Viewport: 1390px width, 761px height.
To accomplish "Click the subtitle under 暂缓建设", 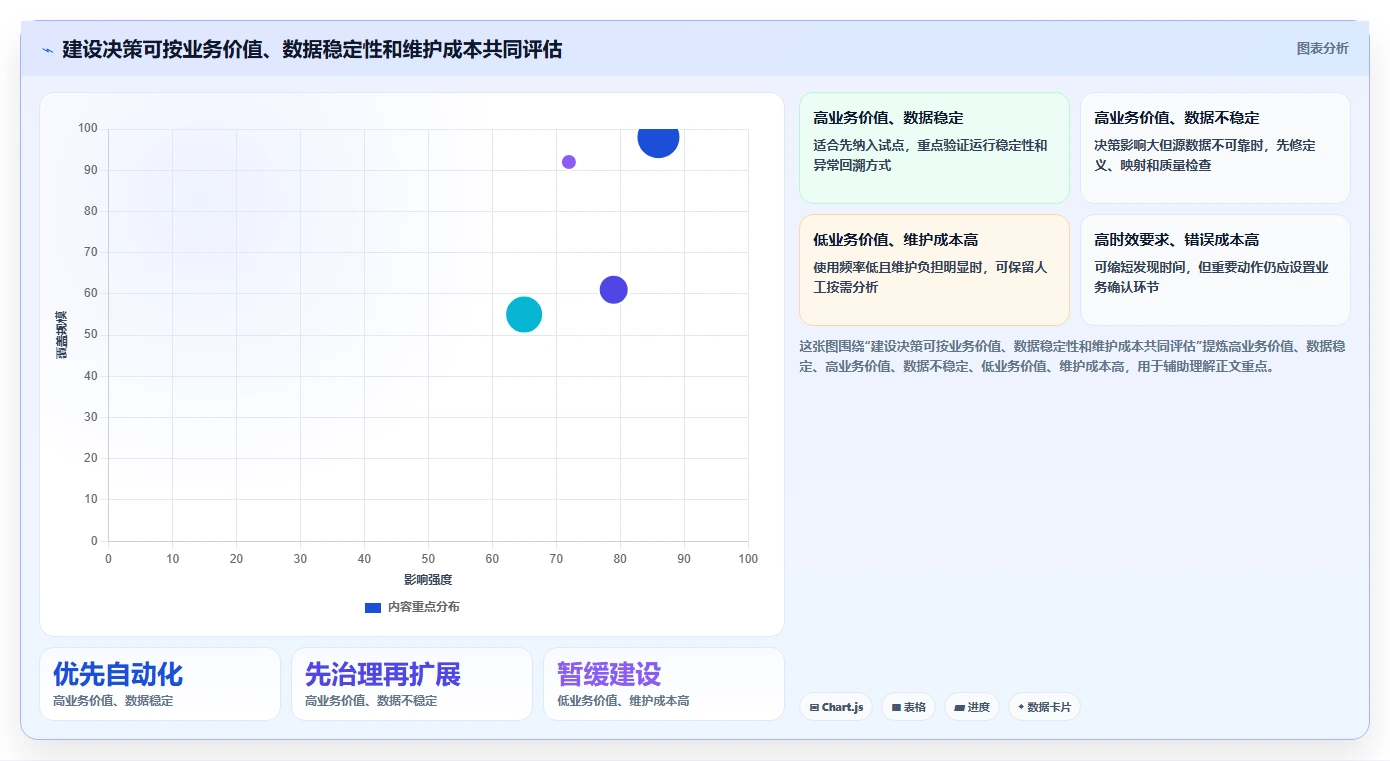I will [x=623, y=701].
